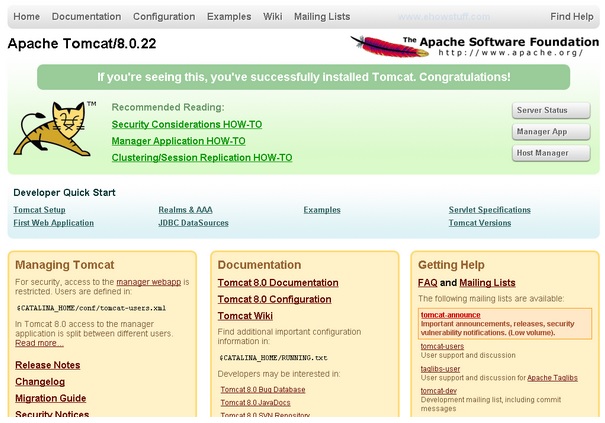Viewport: 605px width, 423px height.
Task: Click the Developer Quick Start heading
Action: [x=64, y=192]
